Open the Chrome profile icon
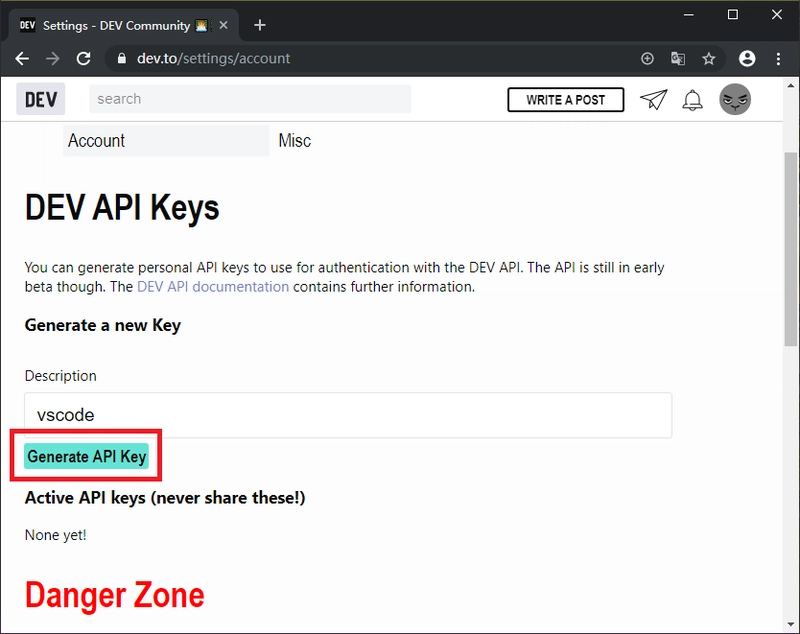The width and height of the screenshot is (800, 634). click(x=747, y=59)
